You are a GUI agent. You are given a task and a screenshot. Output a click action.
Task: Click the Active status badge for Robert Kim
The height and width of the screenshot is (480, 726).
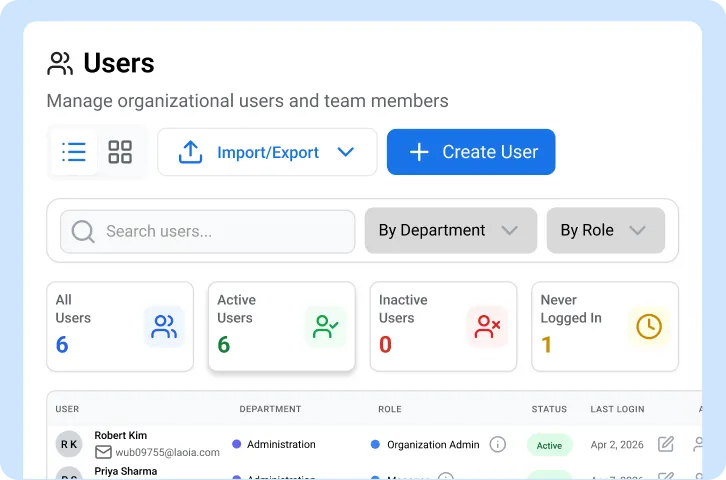tap(549, 445)
